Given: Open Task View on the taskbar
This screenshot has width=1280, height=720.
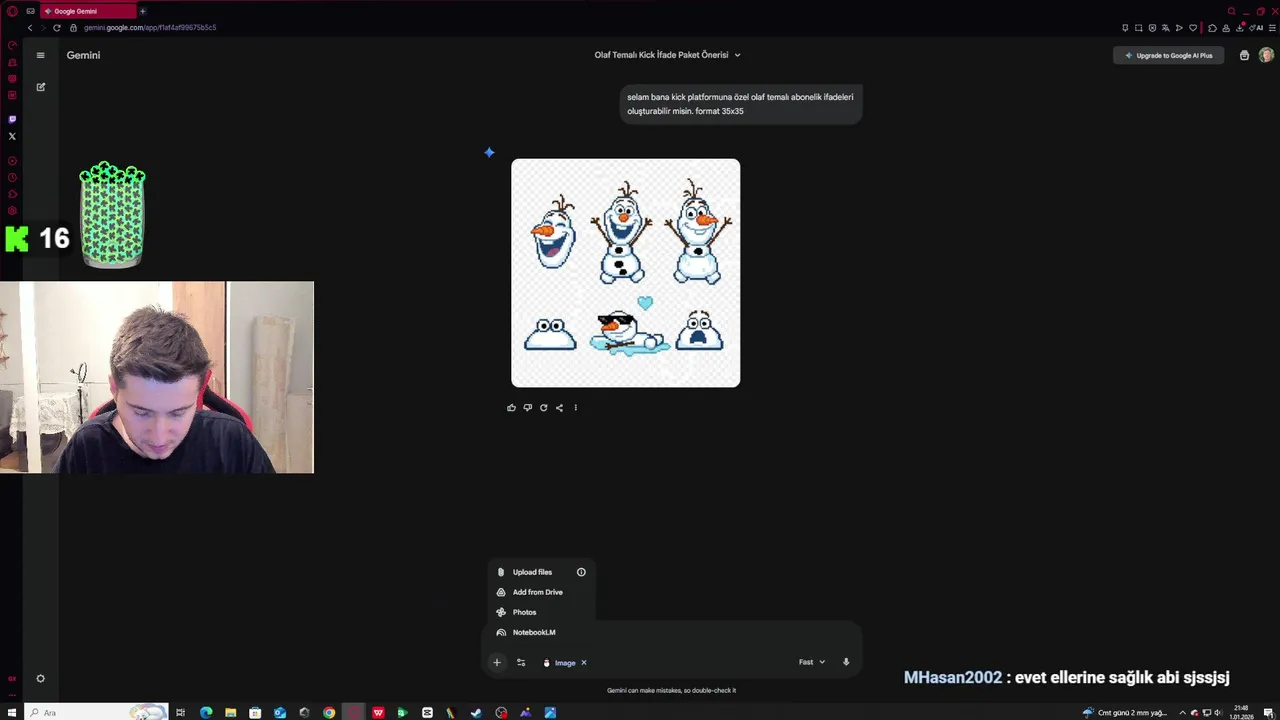Looking at the screenshot, I should pyautogui.click(x=180, y=712).
